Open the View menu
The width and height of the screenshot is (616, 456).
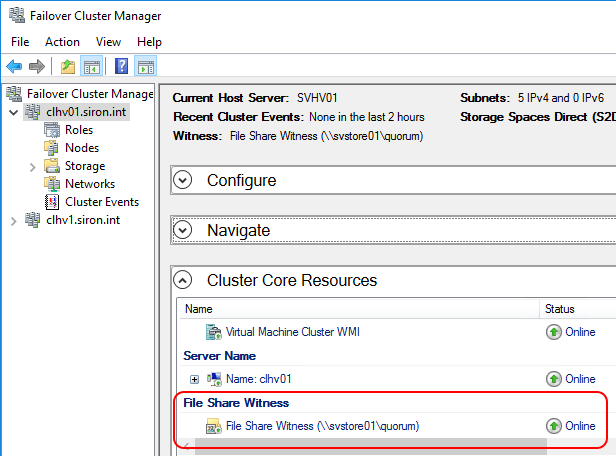pyautogui.click(x=108, y=42)
